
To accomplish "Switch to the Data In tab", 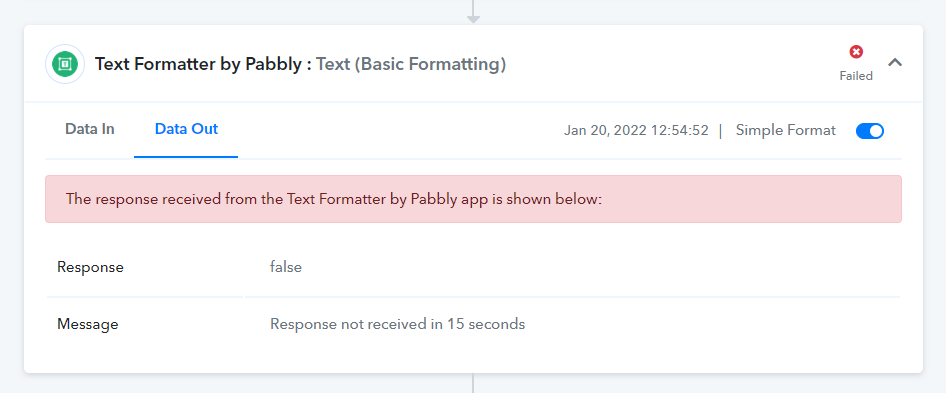I will coord(90,129).
